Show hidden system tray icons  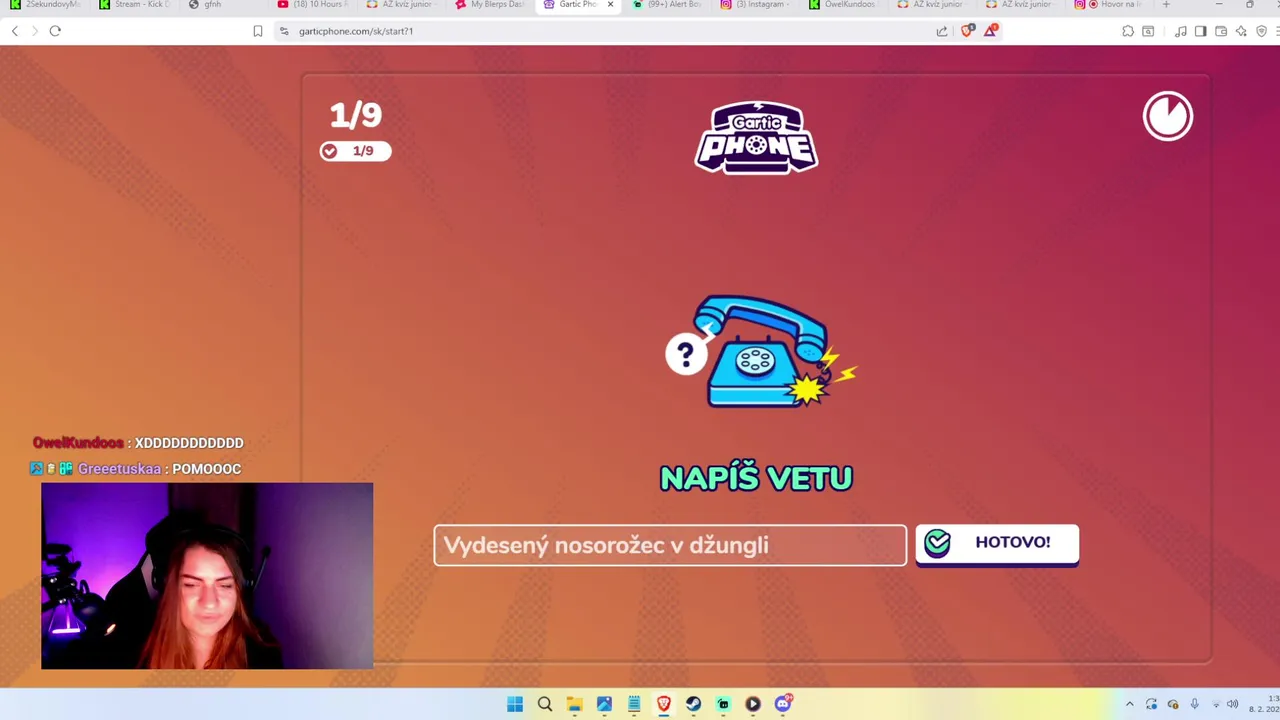1130,704
